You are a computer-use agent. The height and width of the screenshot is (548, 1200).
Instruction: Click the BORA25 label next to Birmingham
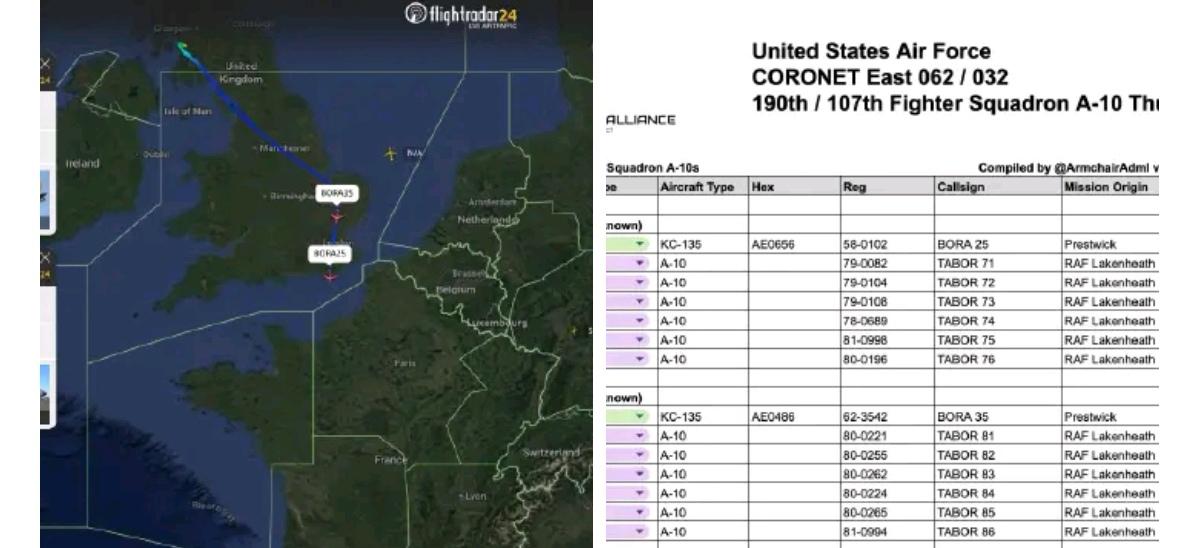tap(336, 193)
